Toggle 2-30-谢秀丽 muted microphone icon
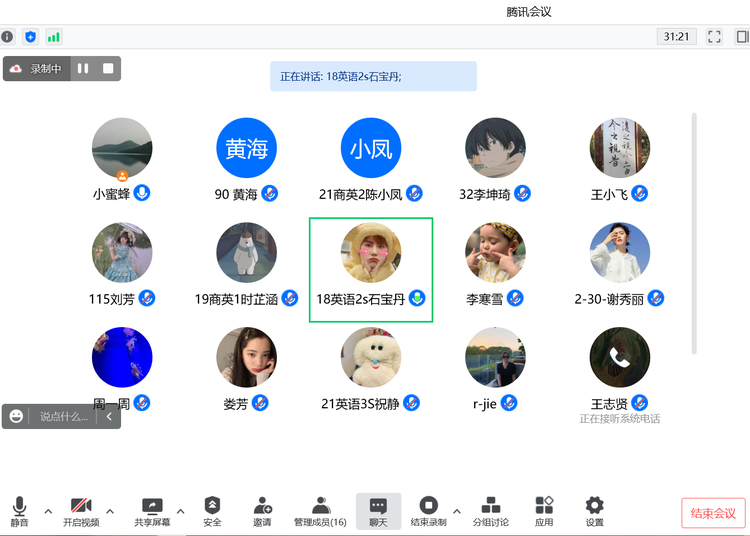This screenshot has height=536, width=750. [x=656, y=298]
